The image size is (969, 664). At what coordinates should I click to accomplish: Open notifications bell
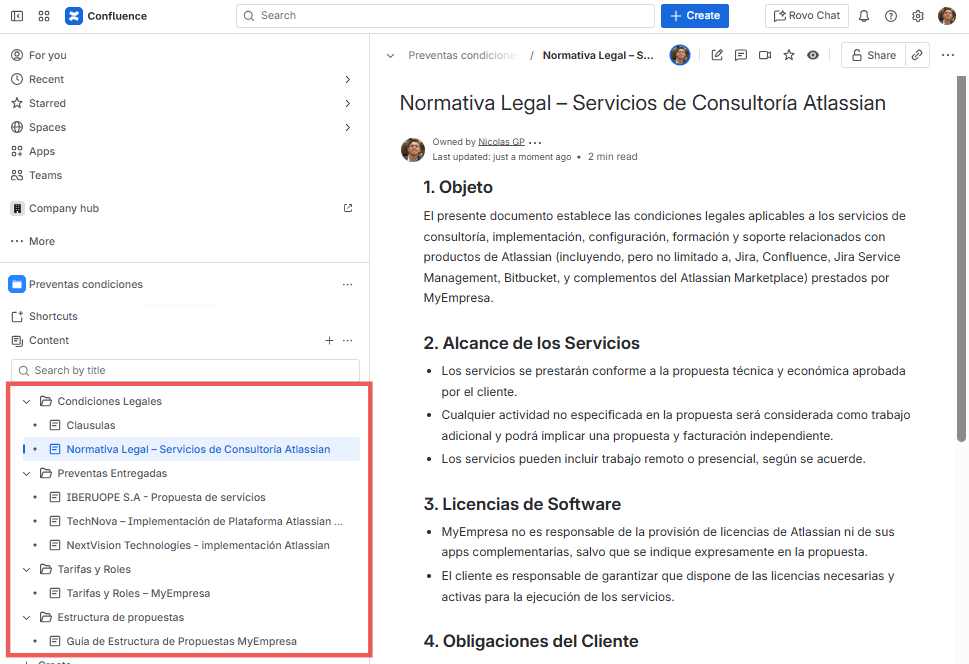click(x=864, y=16)
